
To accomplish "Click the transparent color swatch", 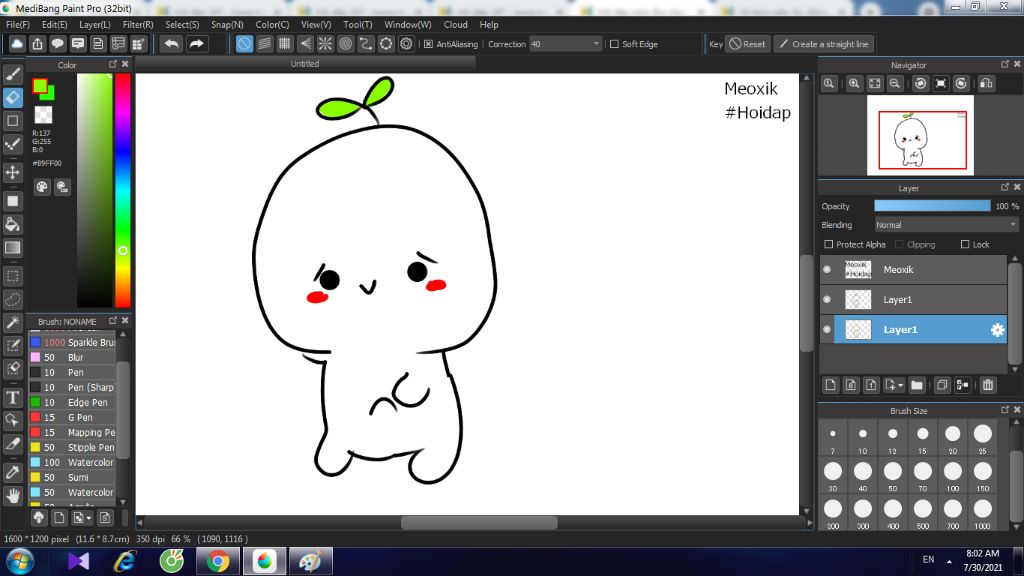I will (43, 115).
